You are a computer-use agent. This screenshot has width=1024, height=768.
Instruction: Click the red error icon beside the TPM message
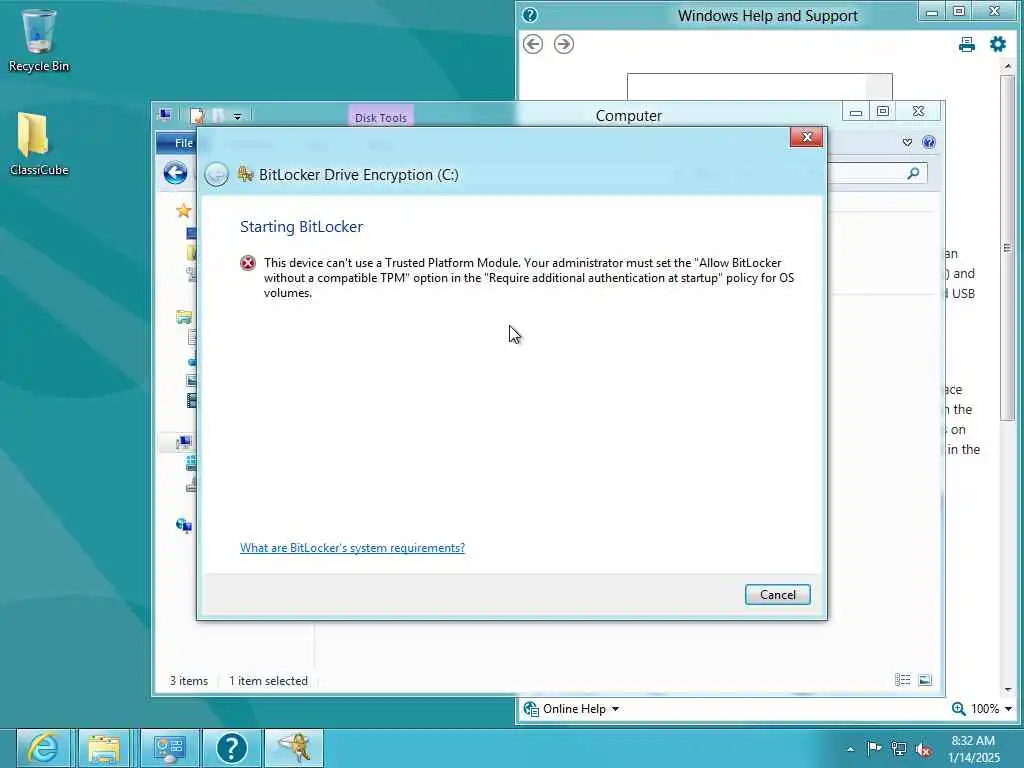(x=248, y=263)
